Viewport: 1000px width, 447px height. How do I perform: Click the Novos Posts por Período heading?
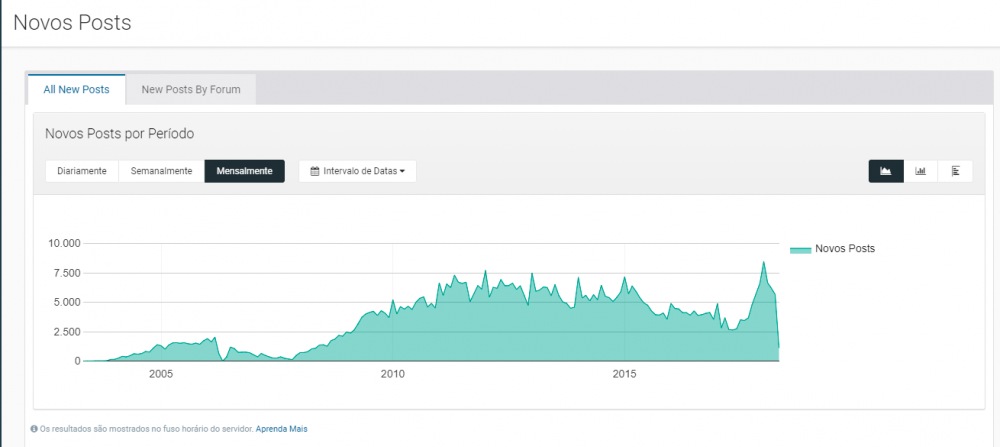point(120,133)
